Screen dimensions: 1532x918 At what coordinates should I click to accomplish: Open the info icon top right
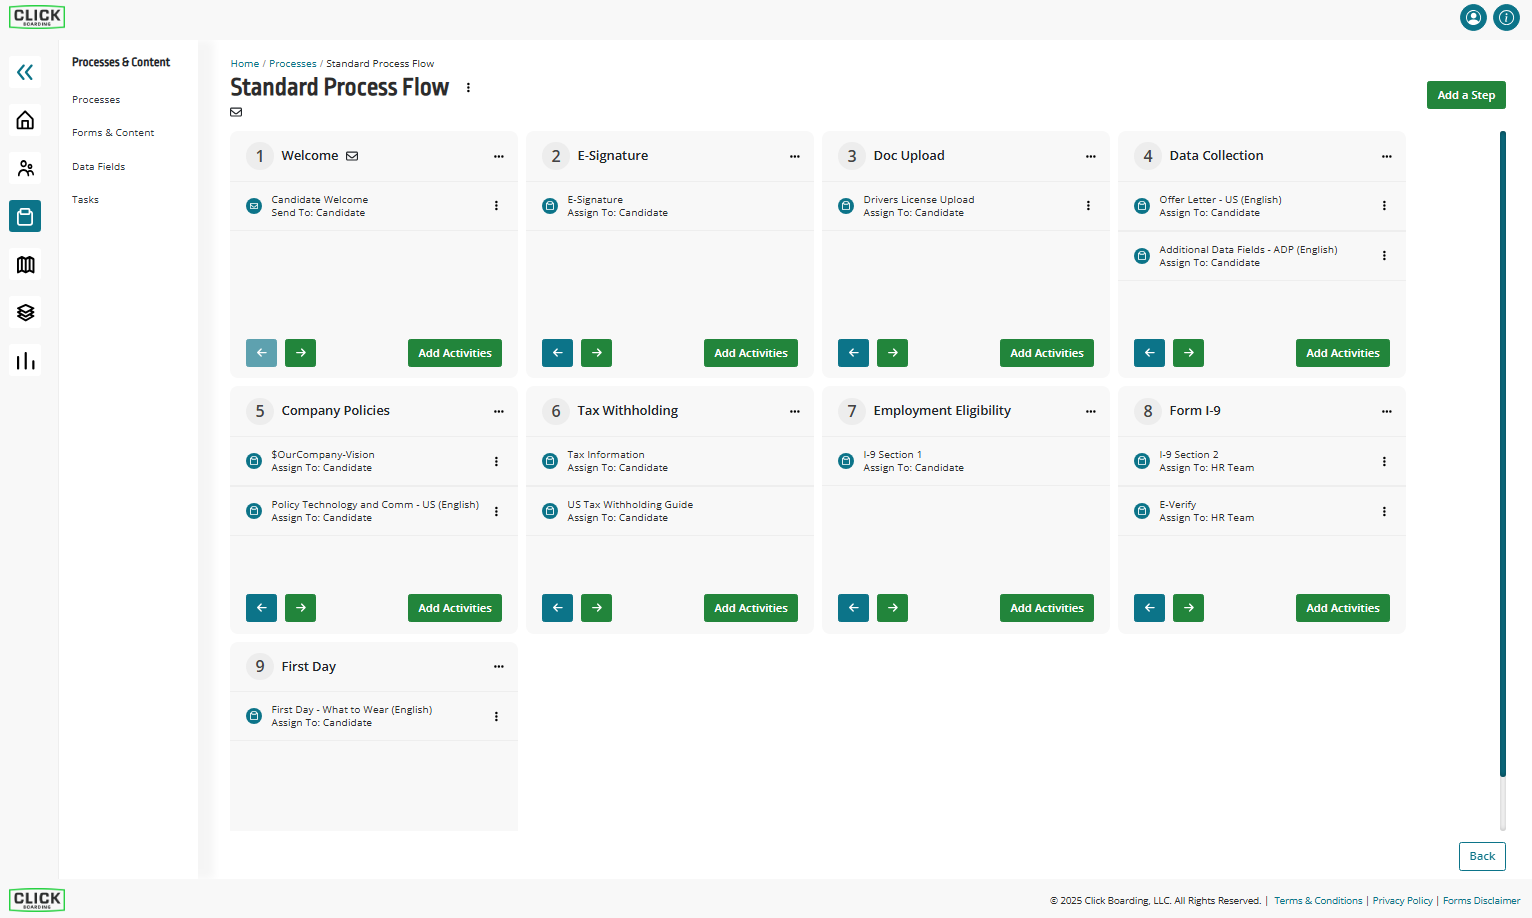click(1506, 17)
